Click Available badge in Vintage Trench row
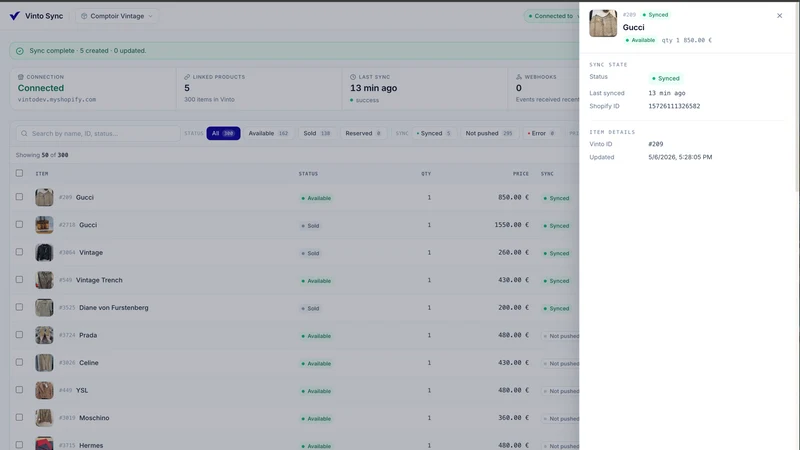The height and width of the screenshot is (450, 800). [316, 281]
